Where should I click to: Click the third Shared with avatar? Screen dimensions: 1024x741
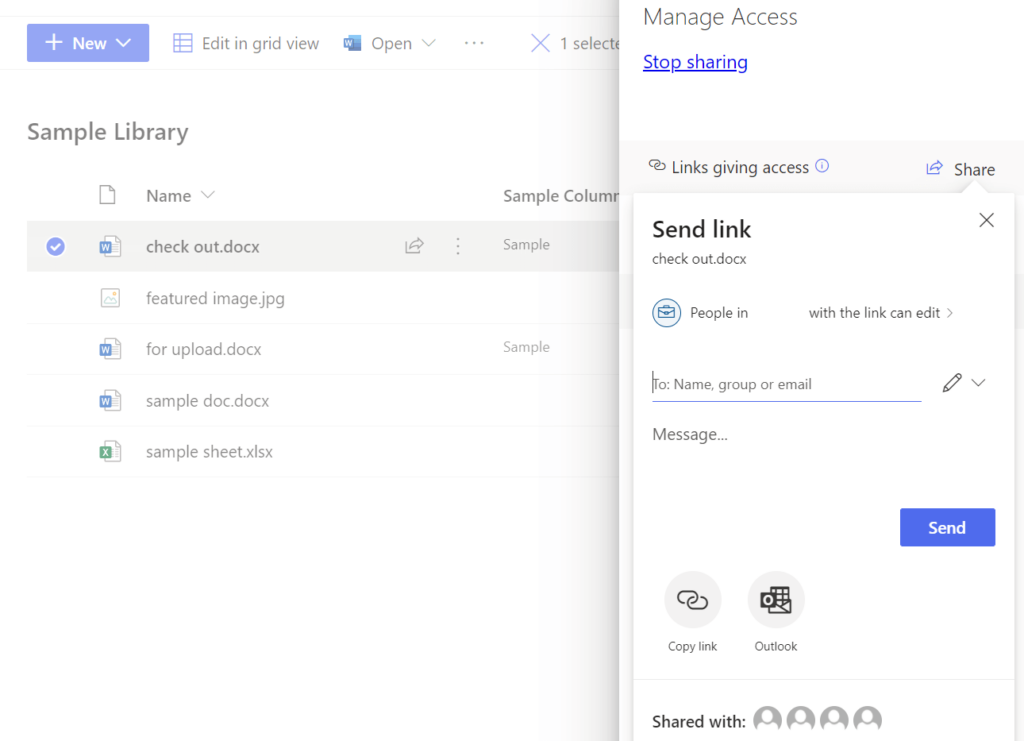click(834, 719)
